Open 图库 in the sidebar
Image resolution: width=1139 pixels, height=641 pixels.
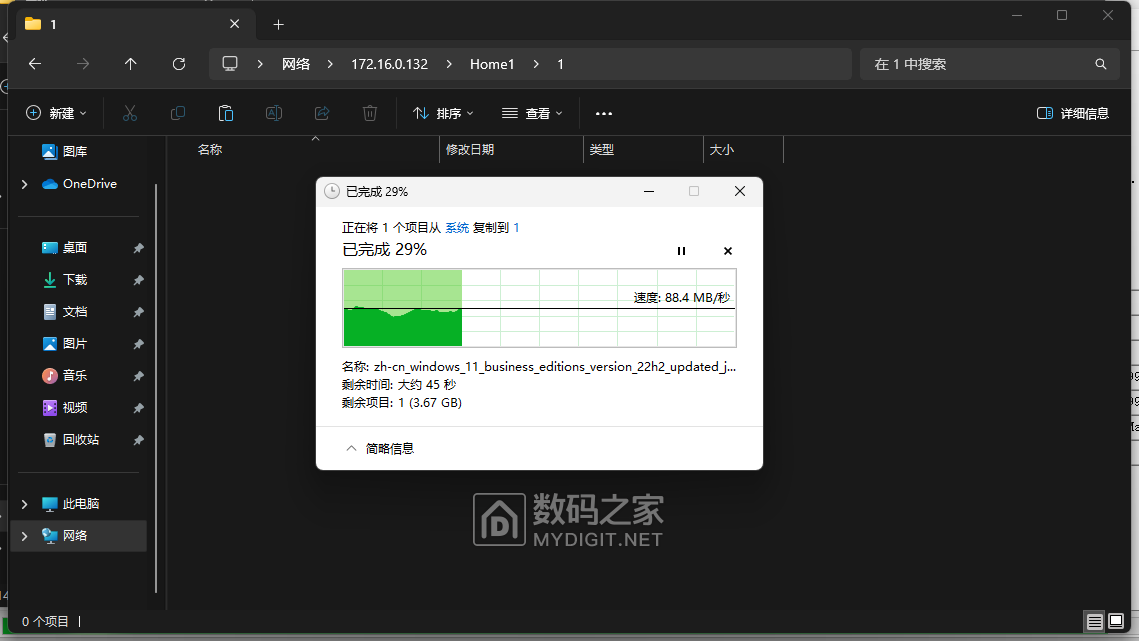(x=74, y=151)
